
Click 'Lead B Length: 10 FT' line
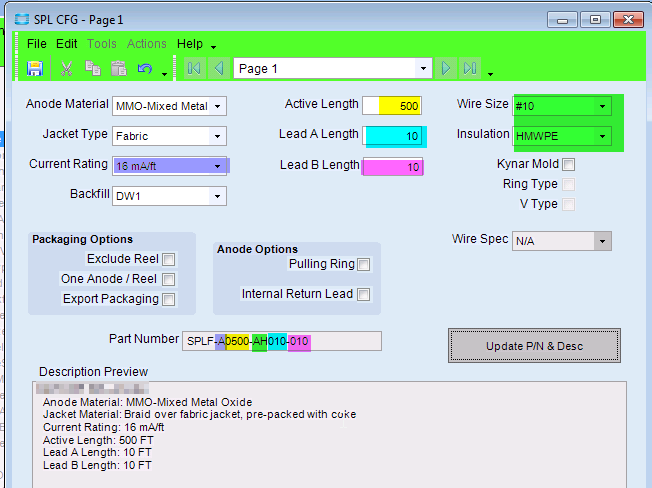click(x=97, y=465)
